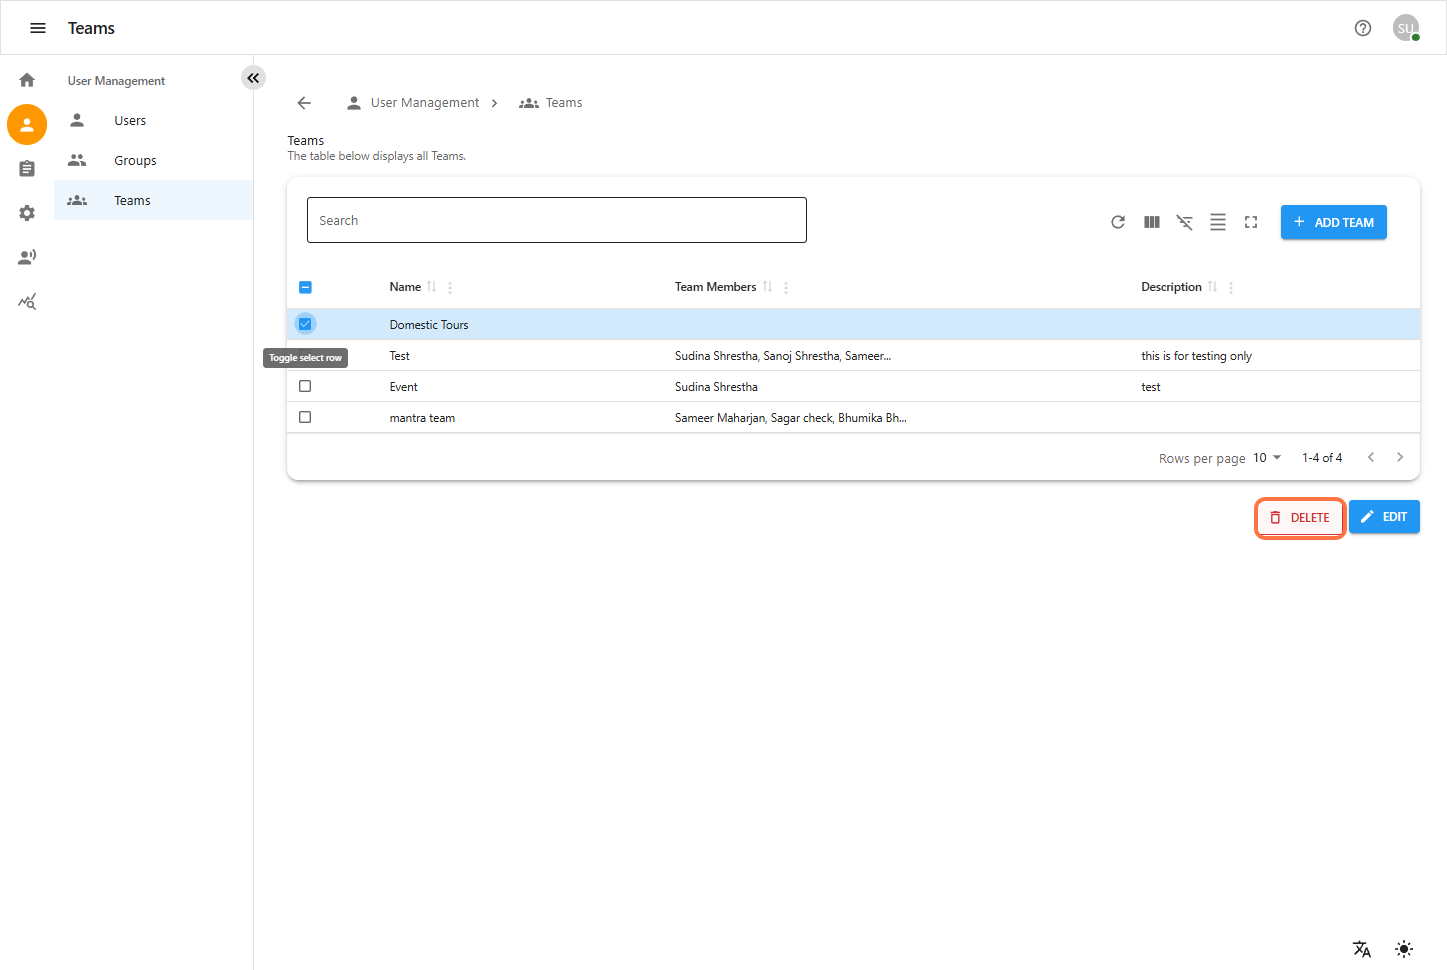Open the Rows per page dropdown
The height and width of the screenshot is (970, 1447).
click(x=1267, y=458)
